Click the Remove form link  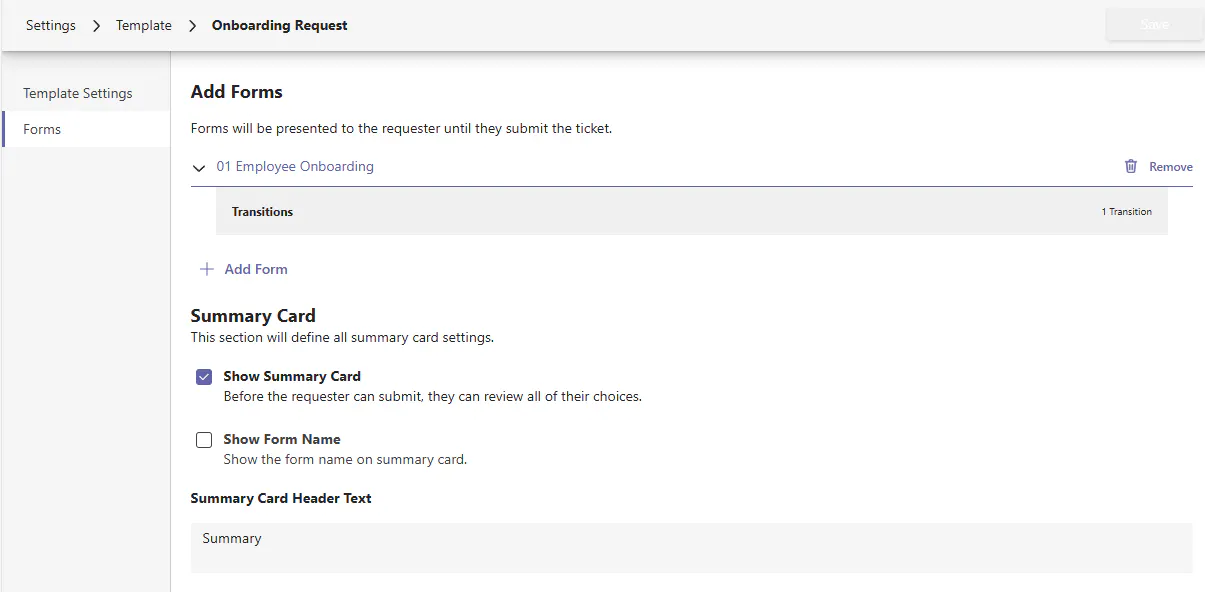coord(1170,167)
